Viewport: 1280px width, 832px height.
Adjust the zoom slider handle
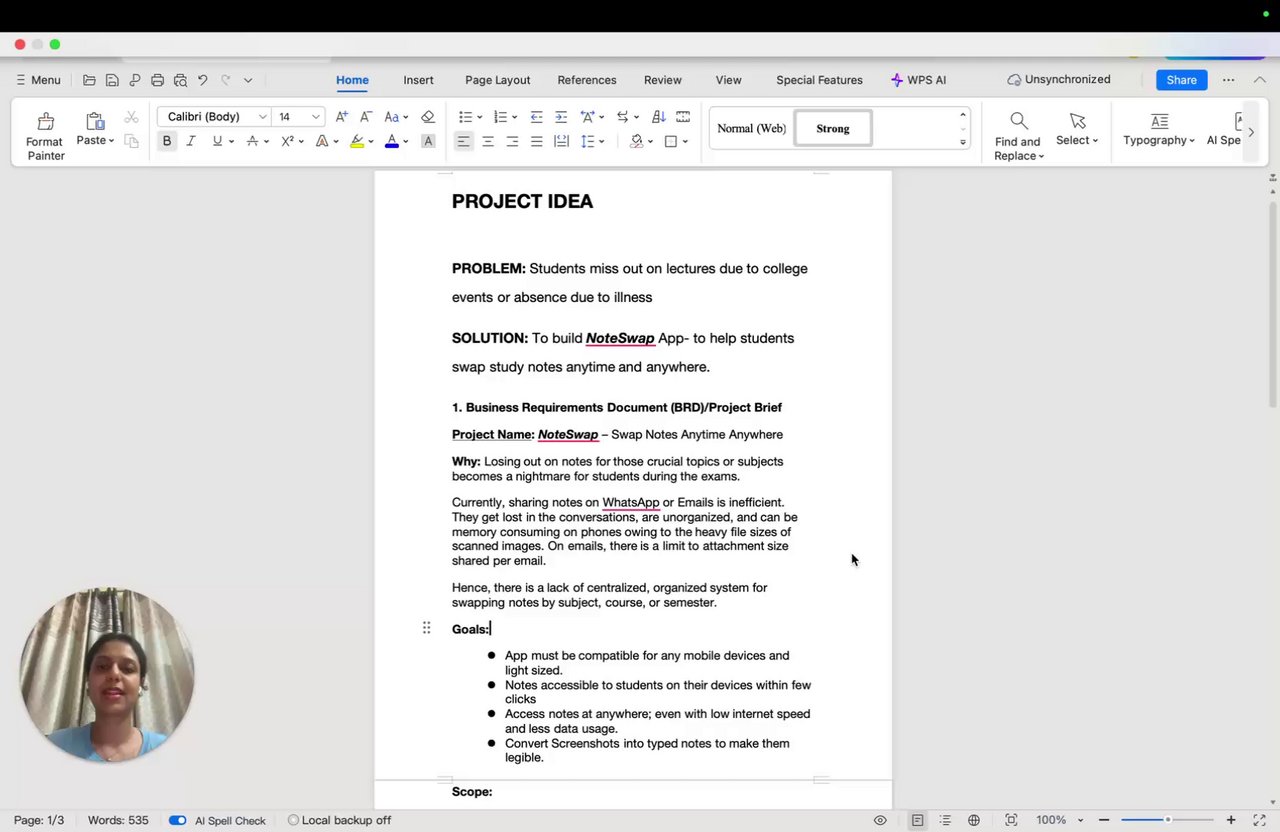(x=1167, y=820)
